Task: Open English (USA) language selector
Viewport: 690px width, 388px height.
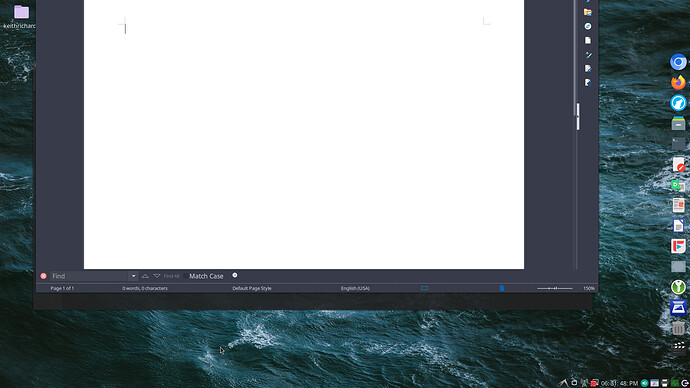Action: (355, 288)
